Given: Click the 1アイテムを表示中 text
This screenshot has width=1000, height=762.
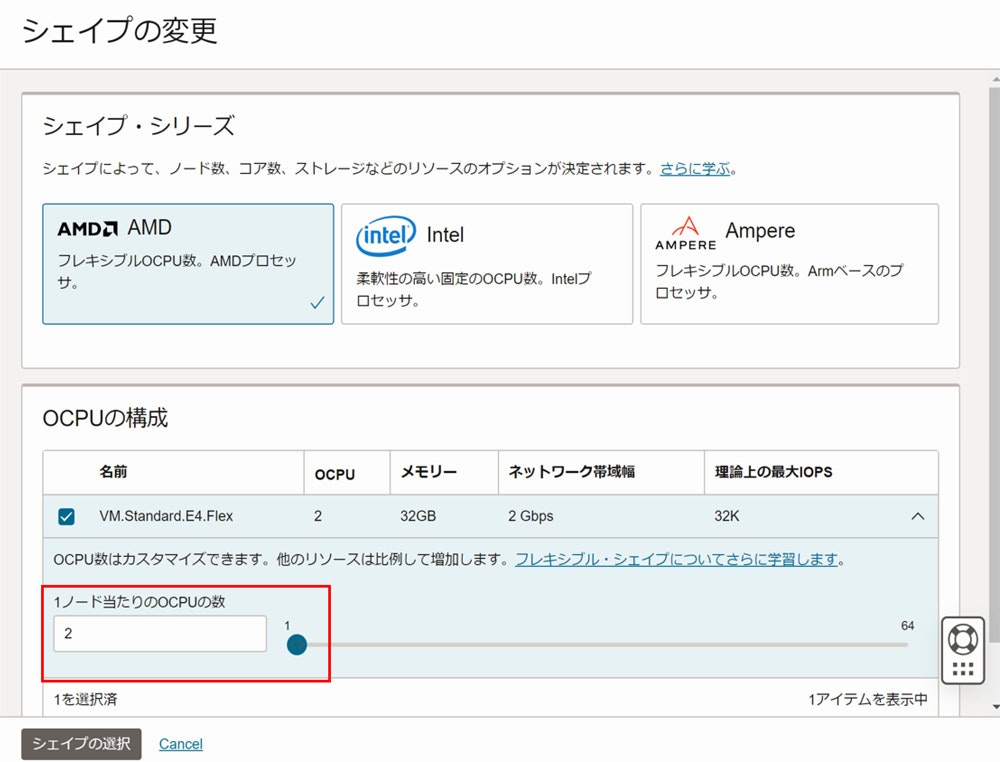Looking at the screenshot, I should [868, 700].
